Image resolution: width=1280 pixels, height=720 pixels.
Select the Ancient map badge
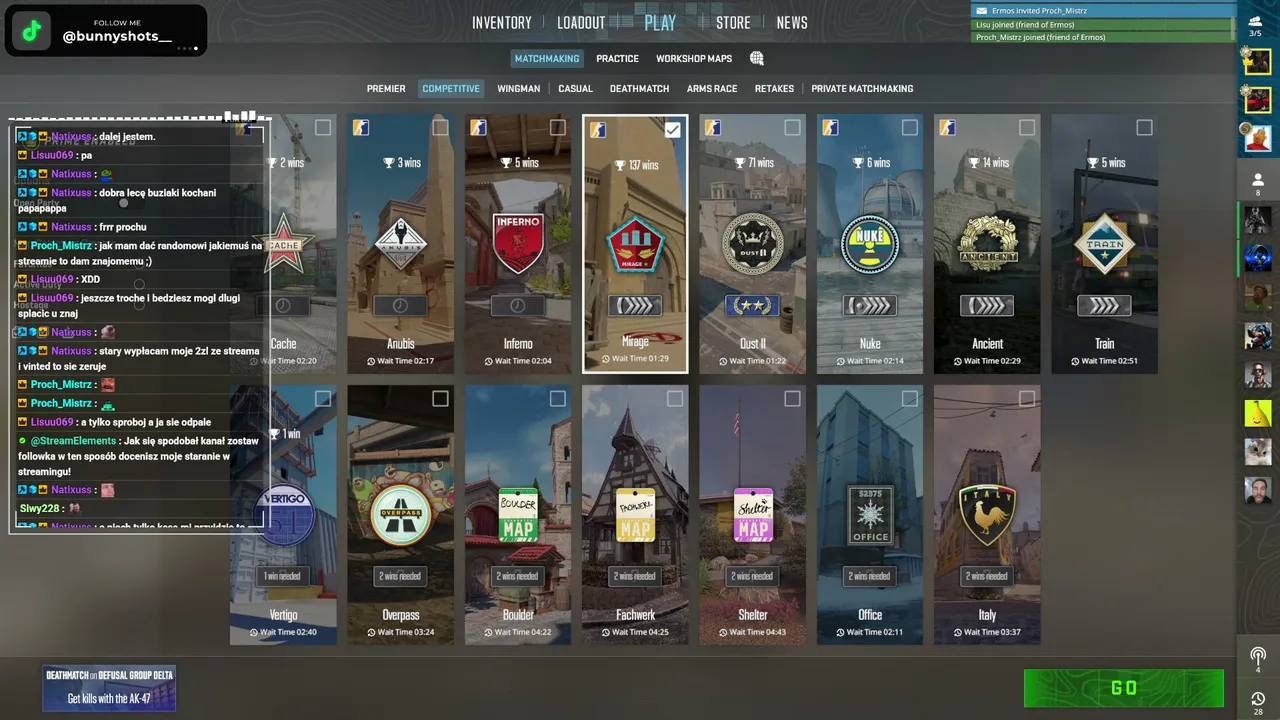[987, 243]
